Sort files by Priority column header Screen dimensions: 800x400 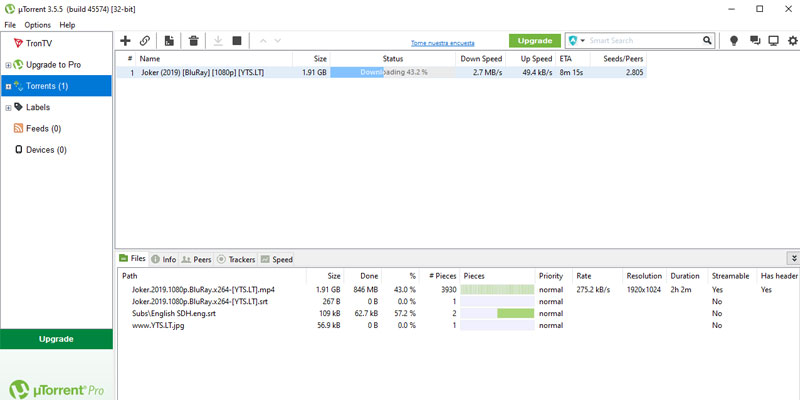554,276
